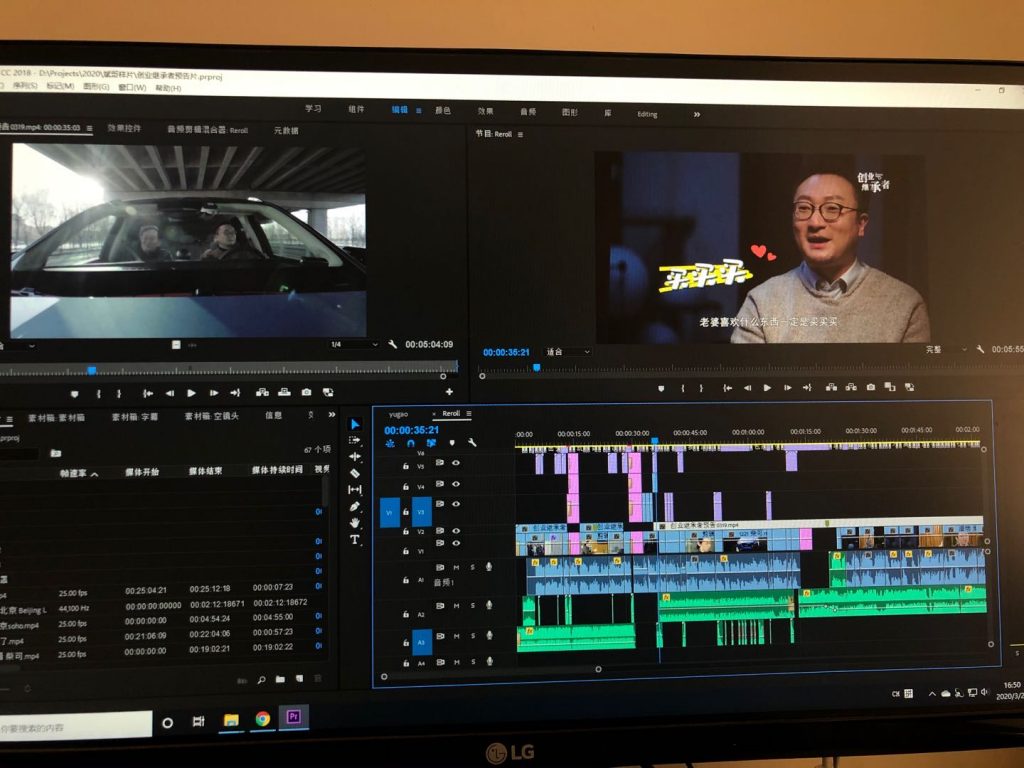Viewport: 1024px width, 768px height.
Task: Expand workspace overflow chevrons at top
Action: coord(697,114)
